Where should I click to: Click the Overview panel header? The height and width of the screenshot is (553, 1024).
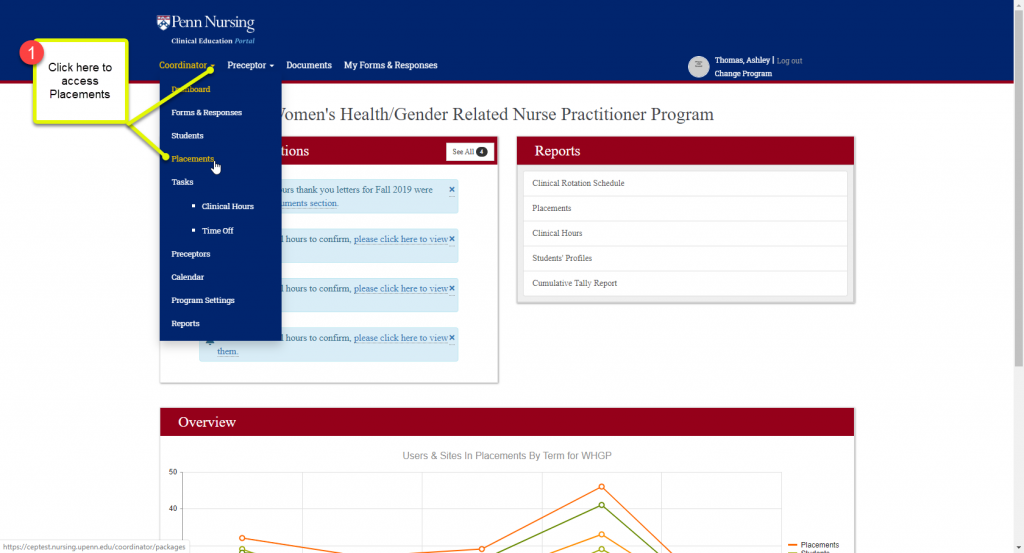pyautogui.click(x=507, y=422)
